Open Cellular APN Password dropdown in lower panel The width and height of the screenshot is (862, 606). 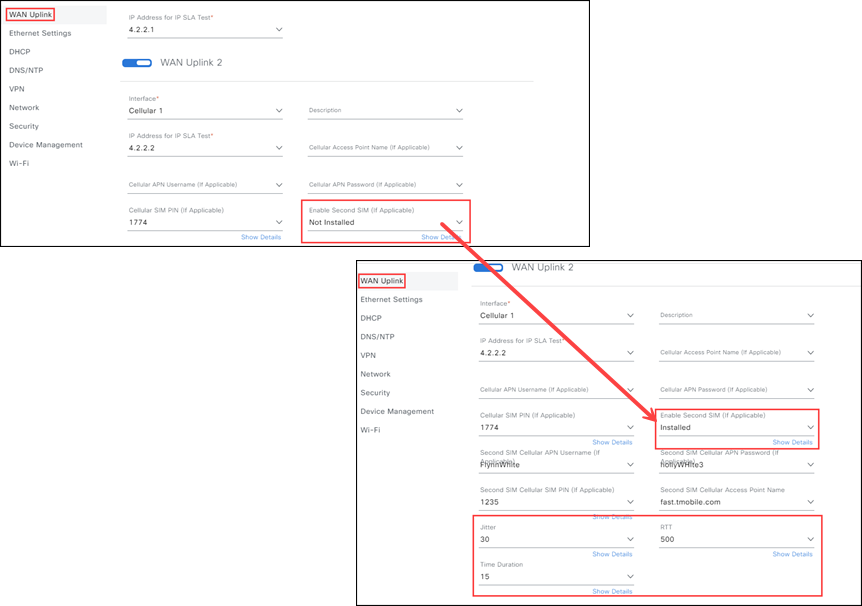pyautogui.click(x=810, y=390)
